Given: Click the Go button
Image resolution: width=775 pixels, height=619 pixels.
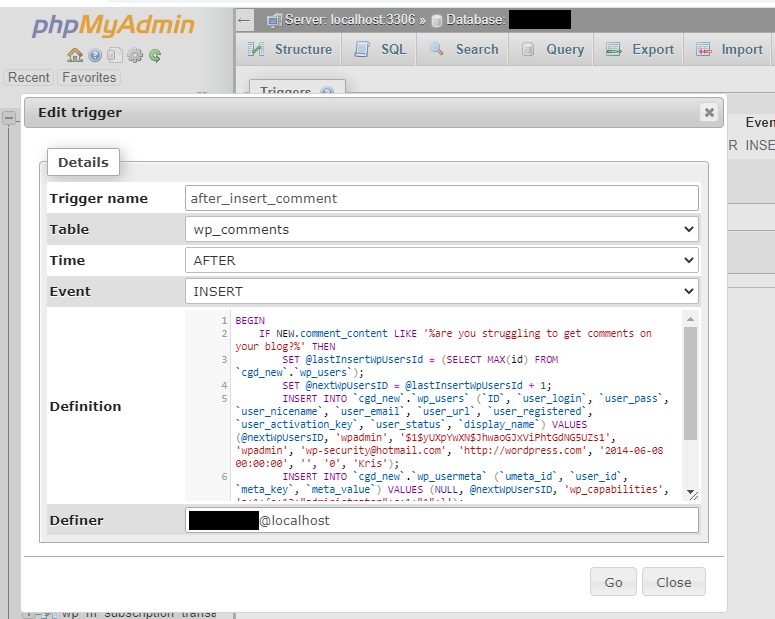Looking at the screenshot, I should point(613,582).
